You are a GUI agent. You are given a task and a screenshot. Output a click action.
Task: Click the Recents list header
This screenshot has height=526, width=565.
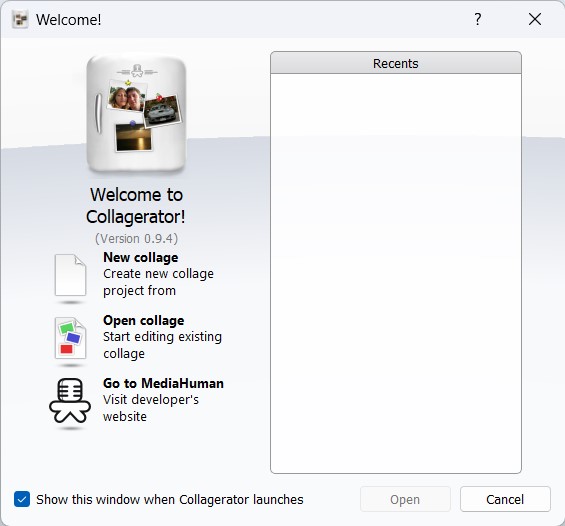396,63
